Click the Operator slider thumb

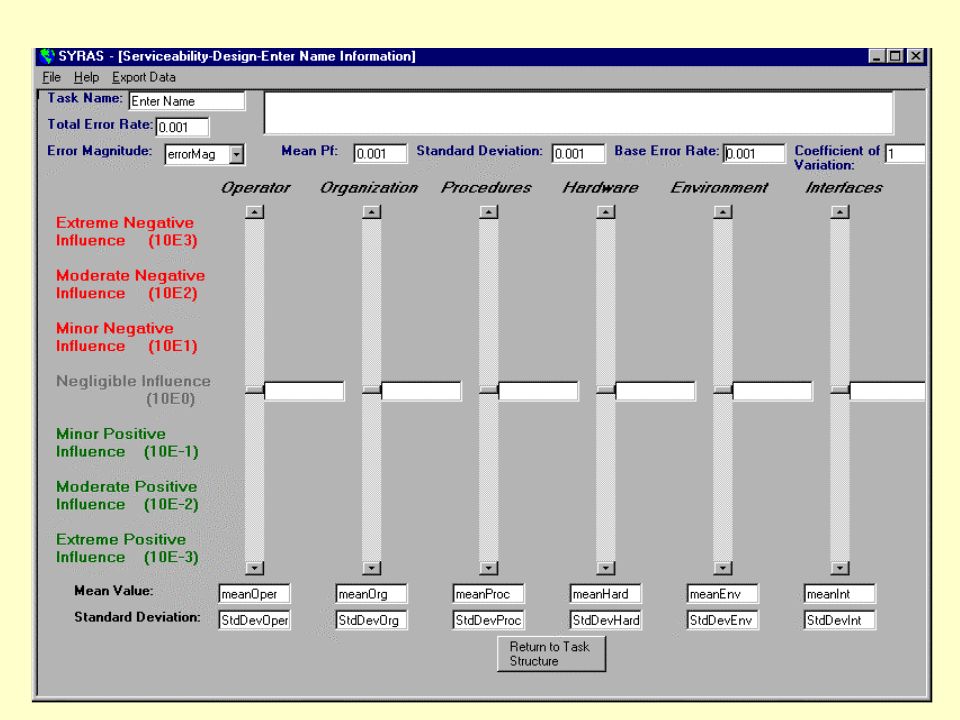pyautogui.click(x=255, y=390)
